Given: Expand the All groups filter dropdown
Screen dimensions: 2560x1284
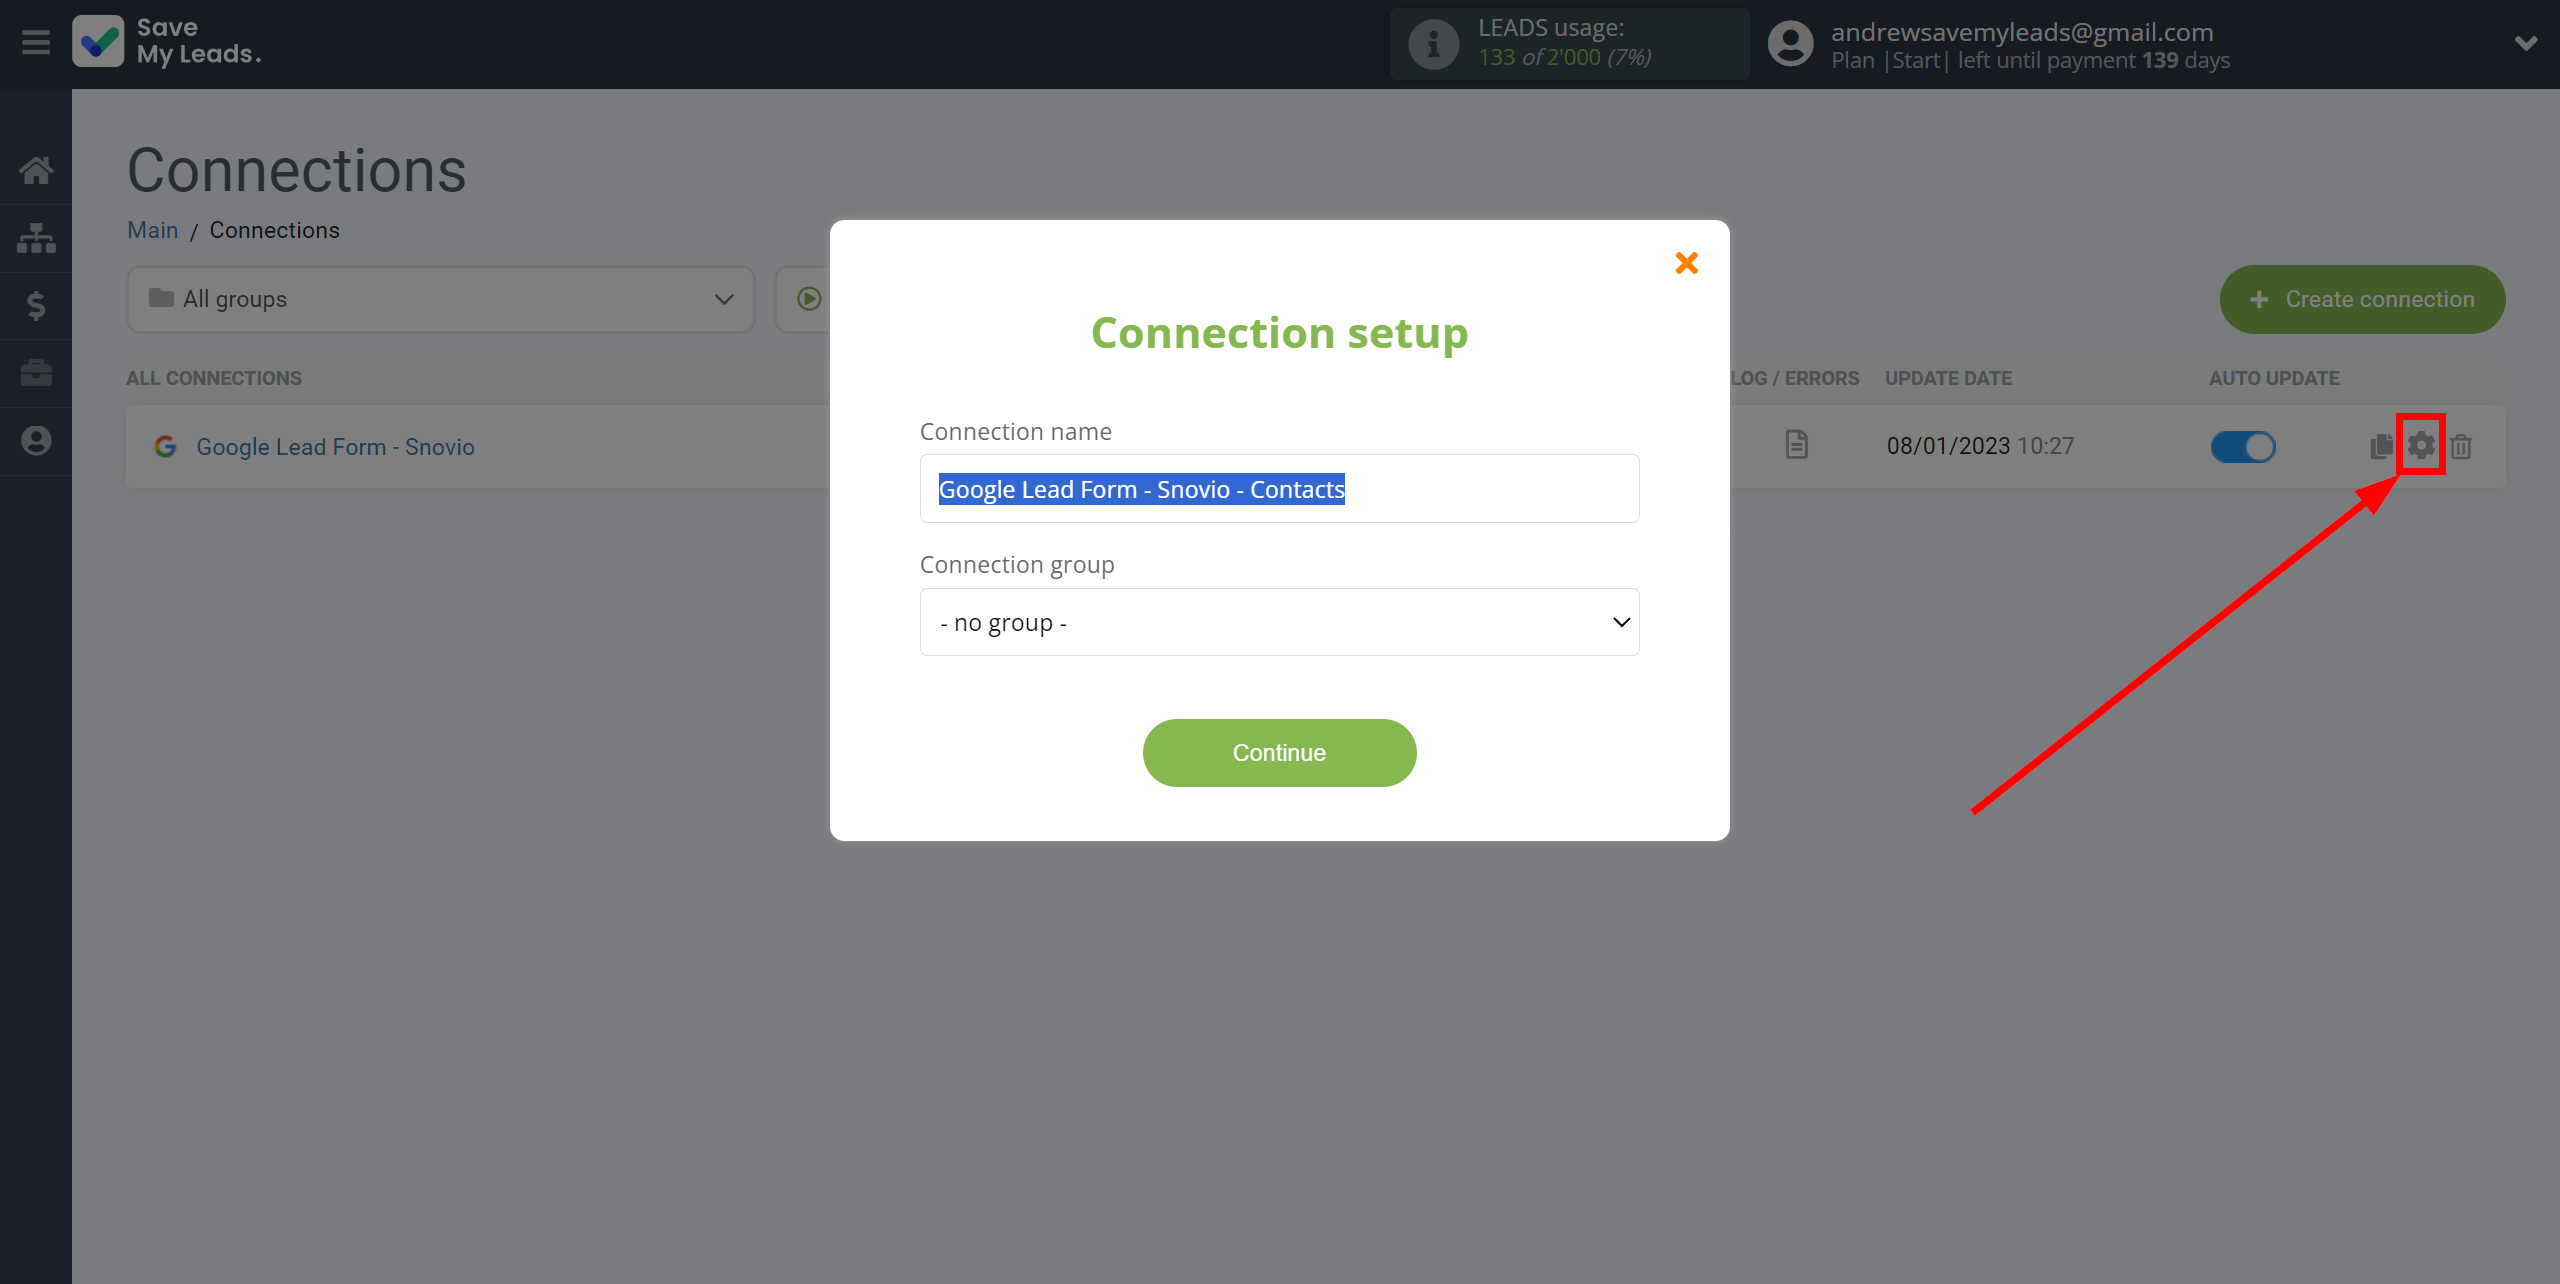Looking at the screenshot, I should click(435, 298).
